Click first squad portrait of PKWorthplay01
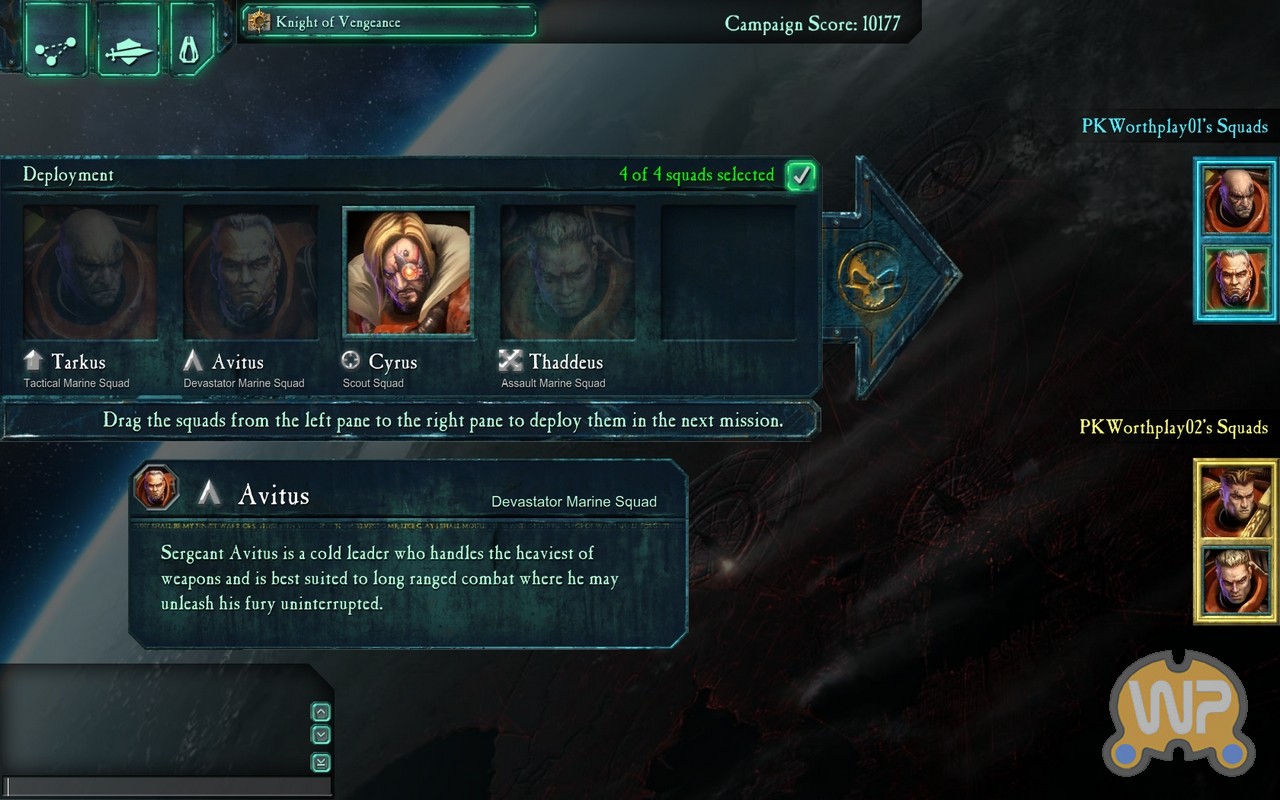The height and width of the screenshot is (800, 1280). (1236, 200)
